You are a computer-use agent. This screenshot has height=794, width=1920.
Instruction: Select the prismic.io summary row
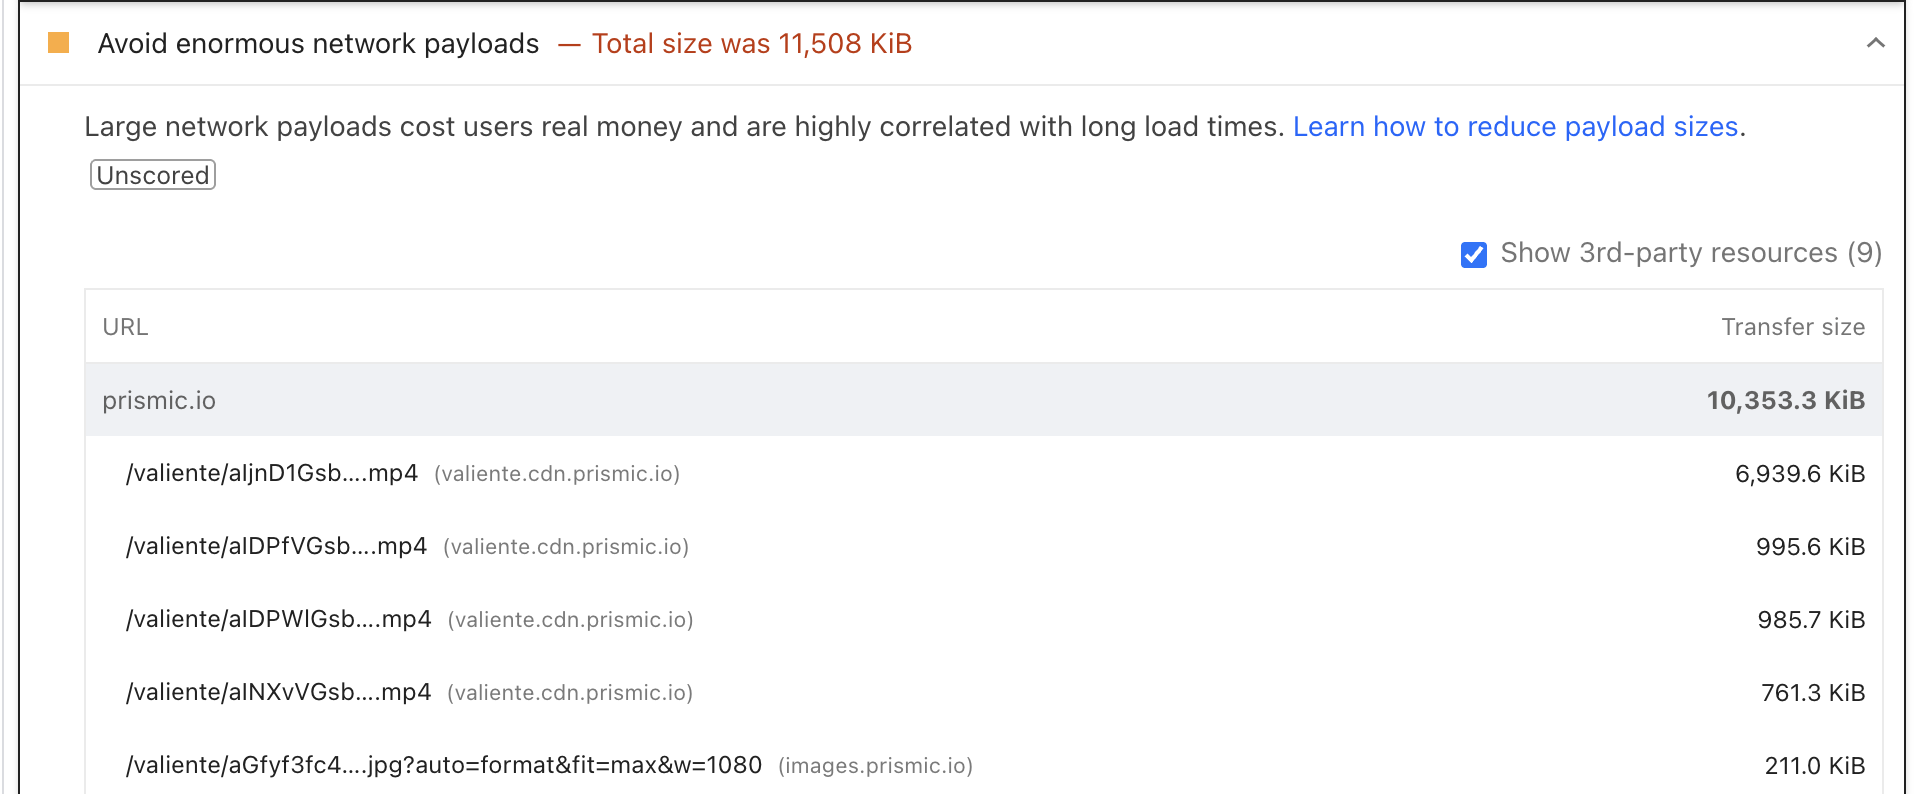pos(159,400)
